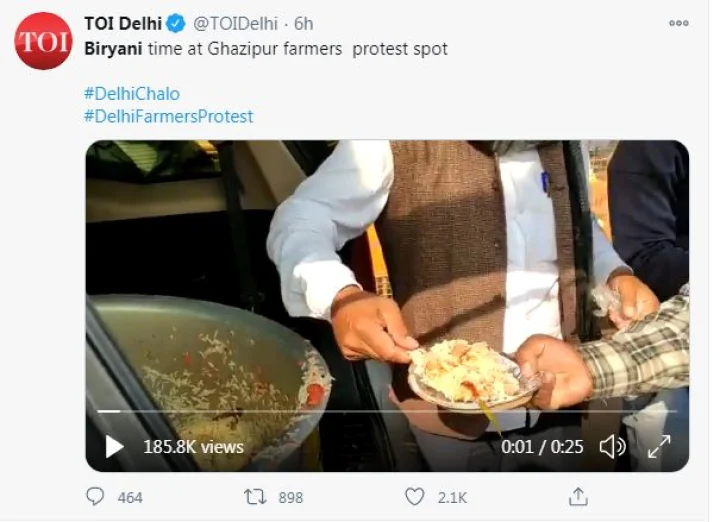Image resolution: width=720 pixels, height=522 pixels.
Task: Click the 898 retweet count
Action: [291, 497]
